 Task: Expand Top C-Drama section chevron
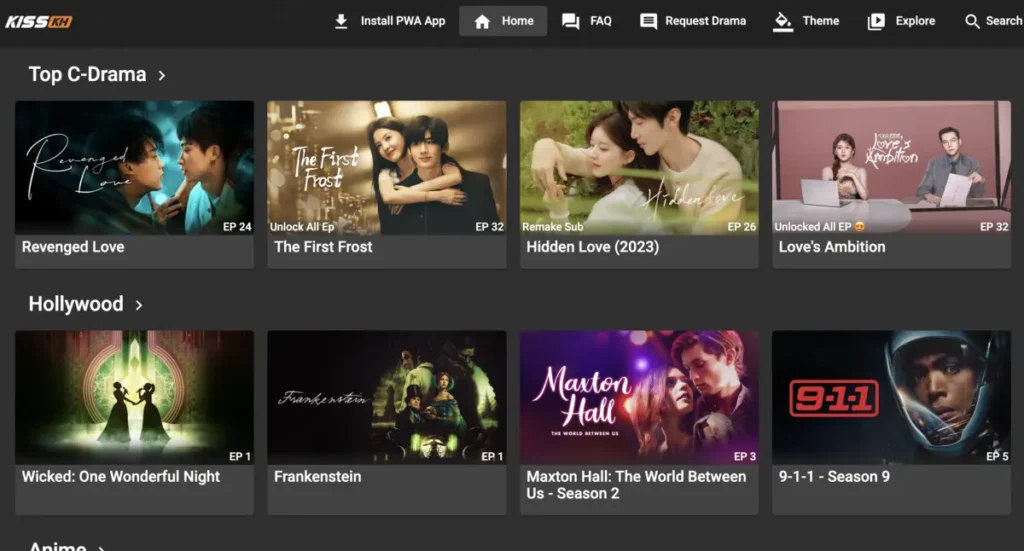(x=162, y=75)
